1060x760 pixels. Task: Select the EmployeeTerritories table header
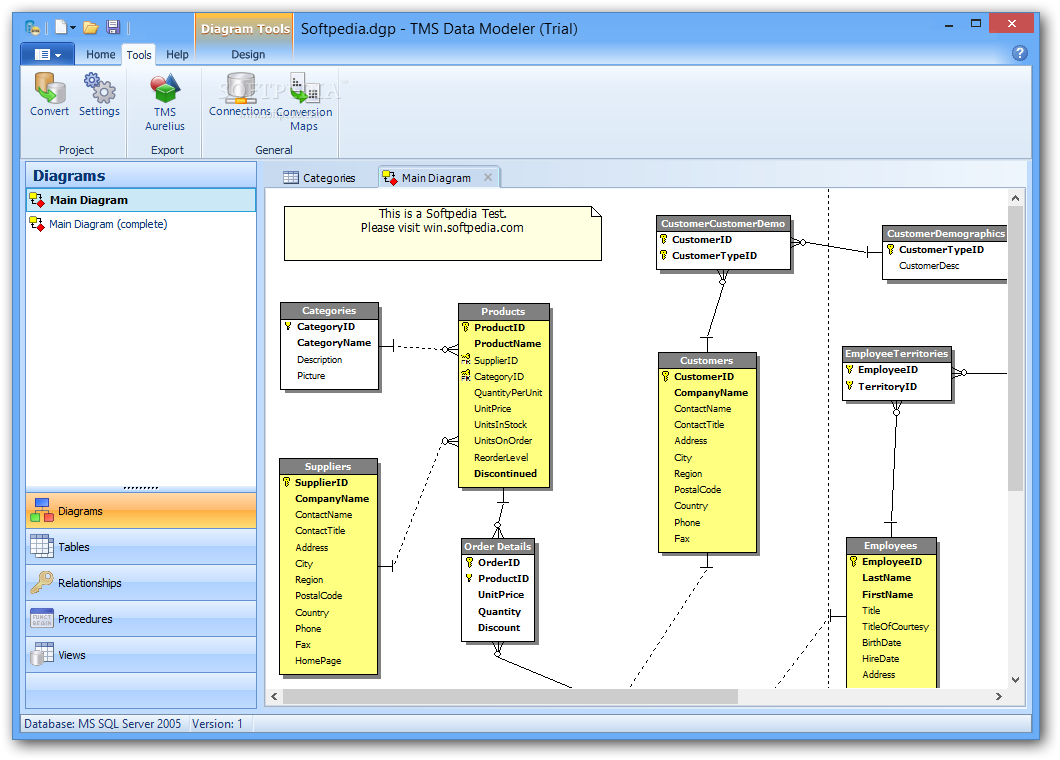[x=896, y=354]
